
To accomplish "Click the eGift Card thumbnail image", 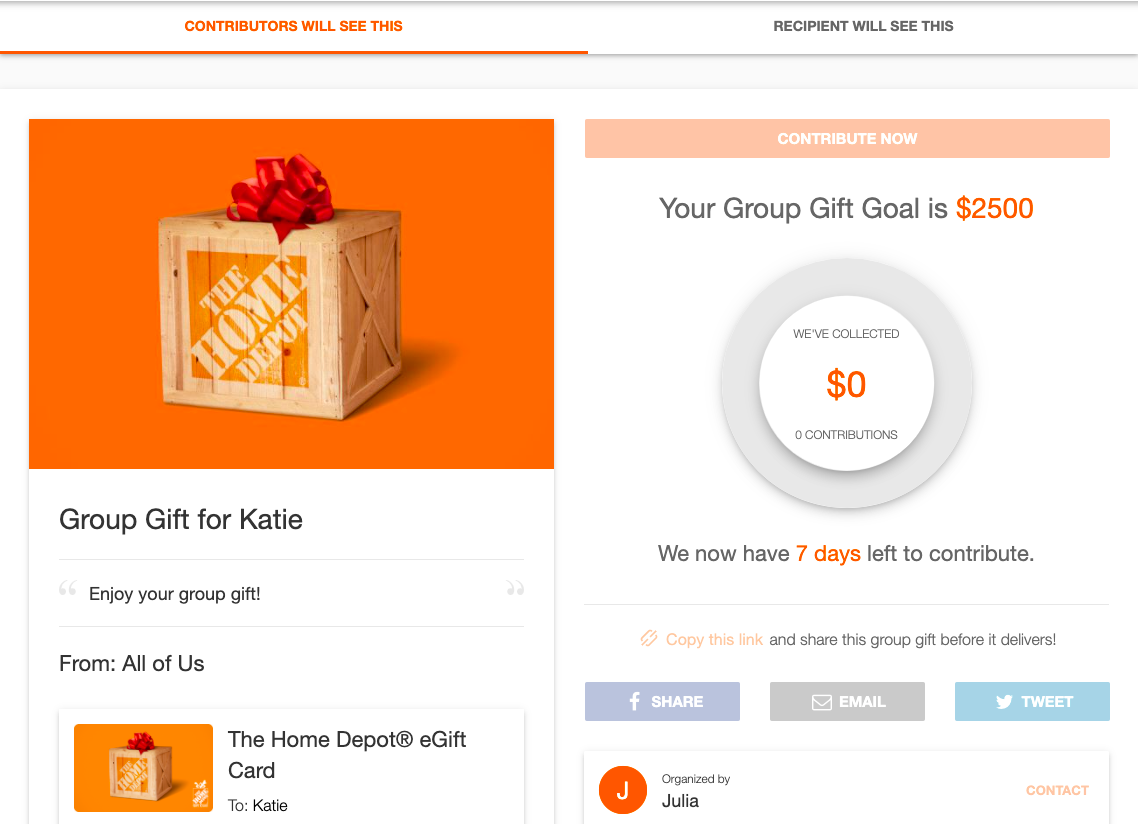I will 143,767.
